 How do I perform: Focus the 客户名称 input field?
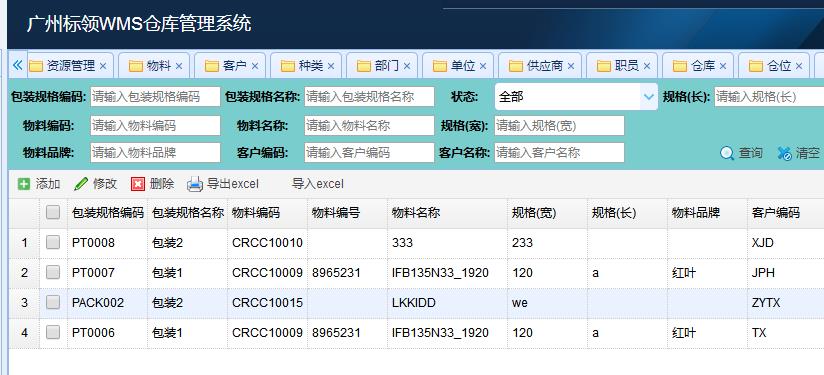coord(559,152)
